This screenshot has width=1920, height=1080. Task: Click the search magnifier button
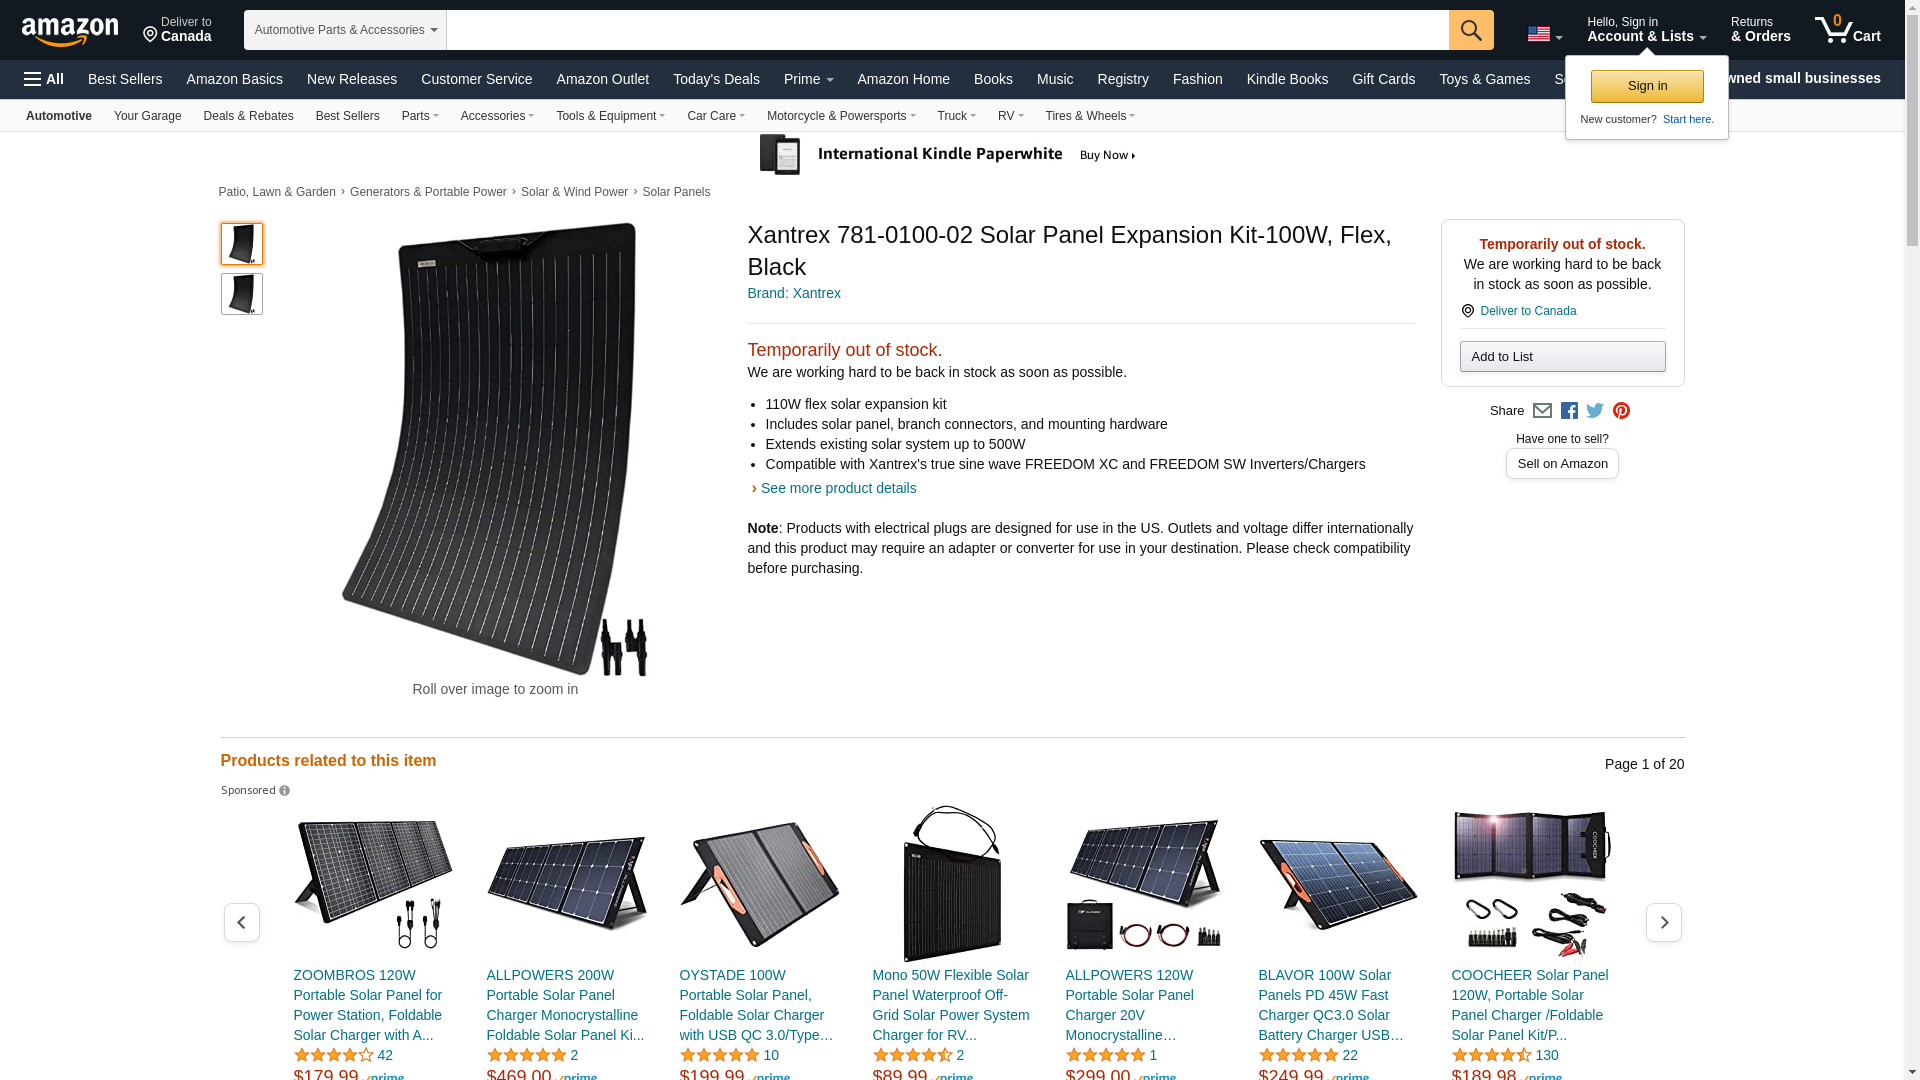[1471, 30]
